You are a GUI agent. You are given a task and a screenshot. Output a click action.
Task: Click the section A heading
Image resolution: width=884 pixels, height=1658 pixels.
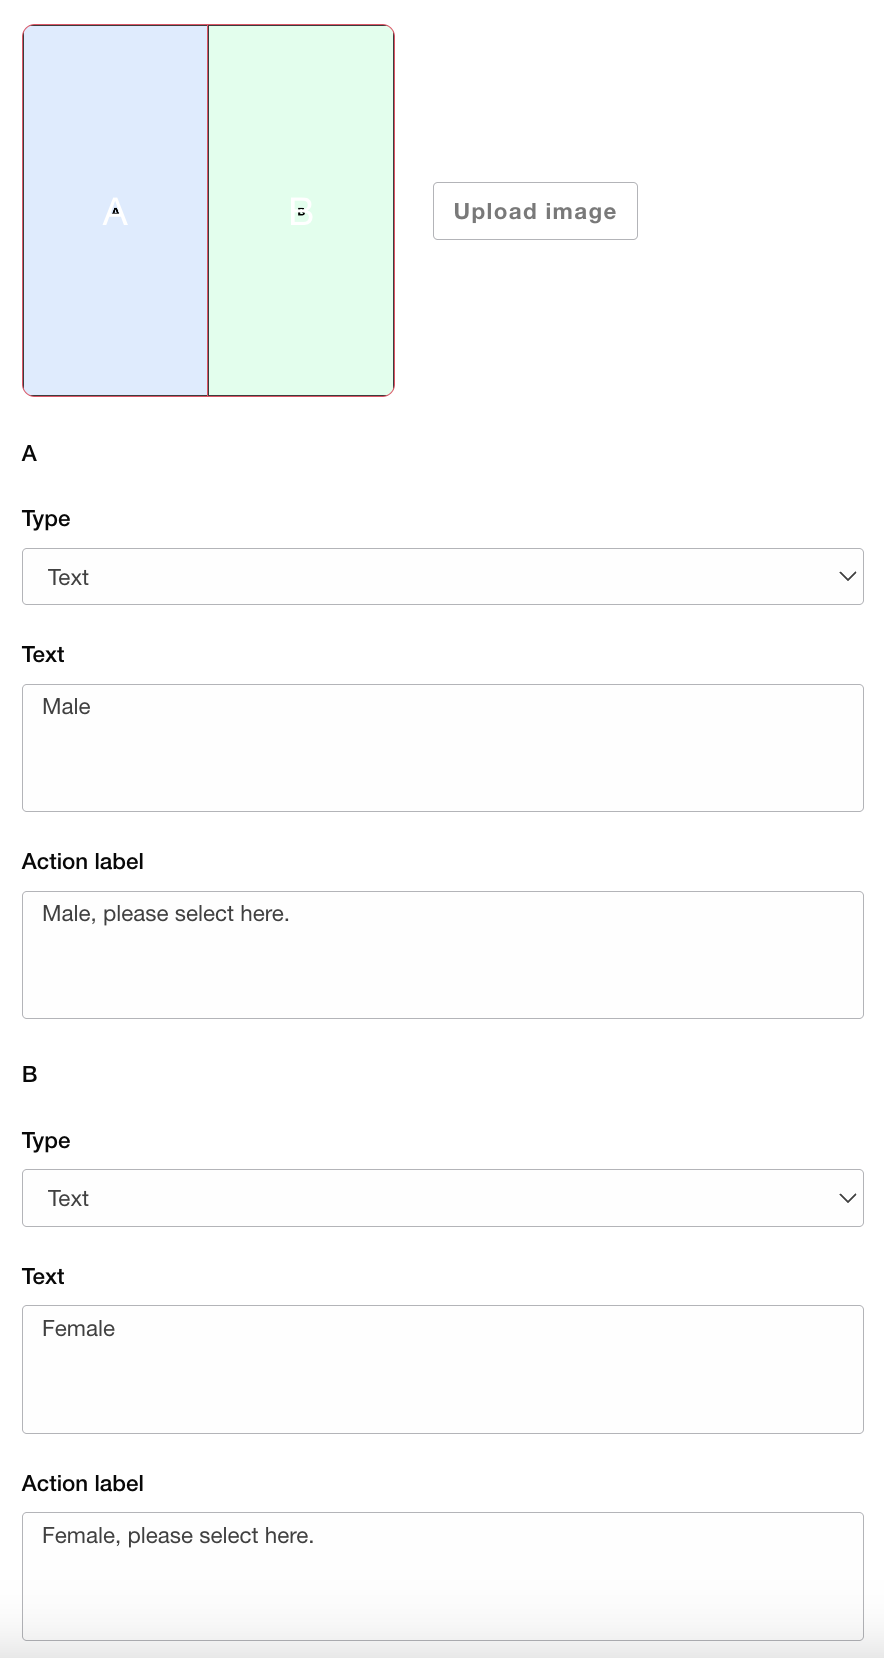click(x=30, y=454)
